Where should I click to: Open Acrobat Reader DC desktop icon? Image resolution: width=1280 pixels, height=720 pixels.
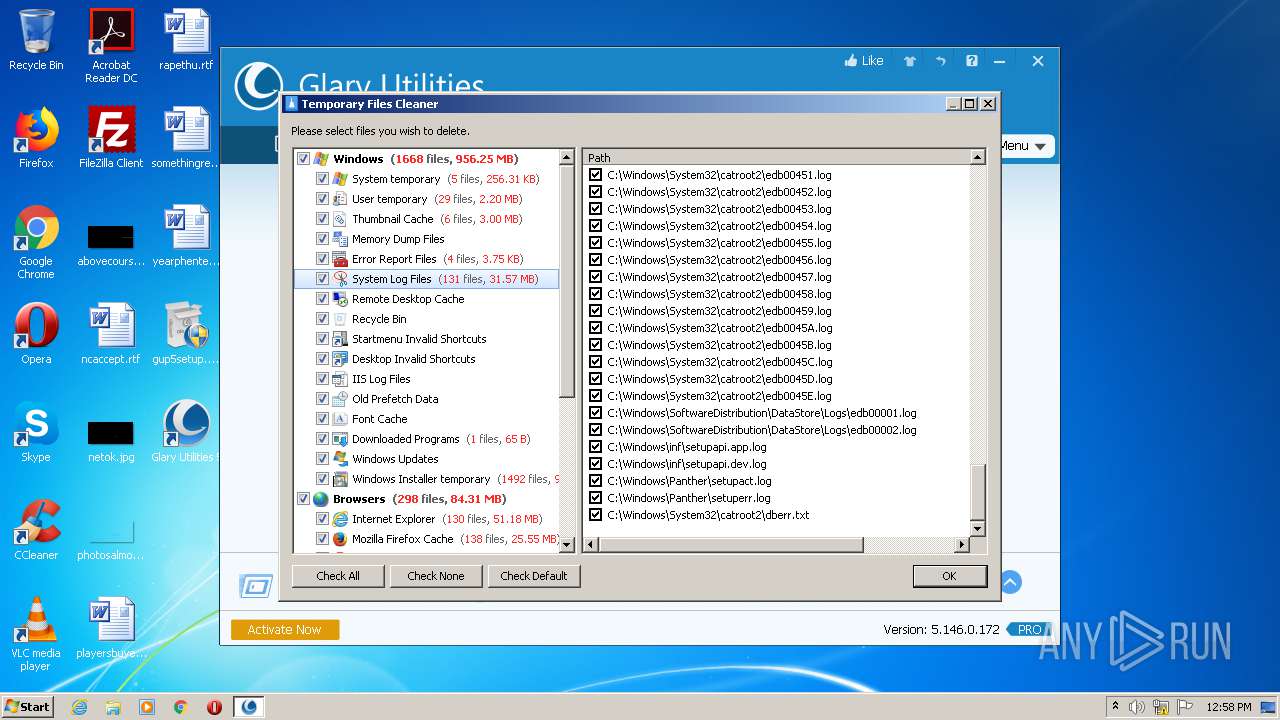pos(111,45)
